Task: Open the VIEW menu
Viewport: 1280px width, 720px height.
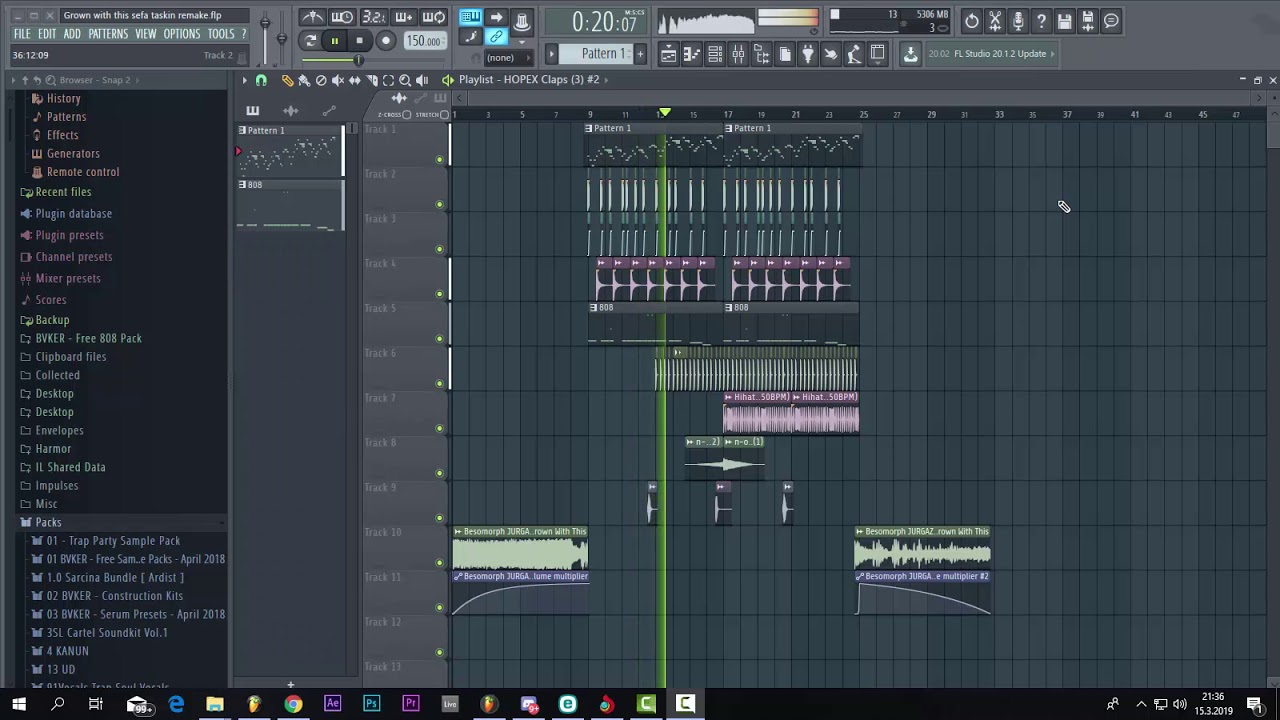Action: (146, 34)
